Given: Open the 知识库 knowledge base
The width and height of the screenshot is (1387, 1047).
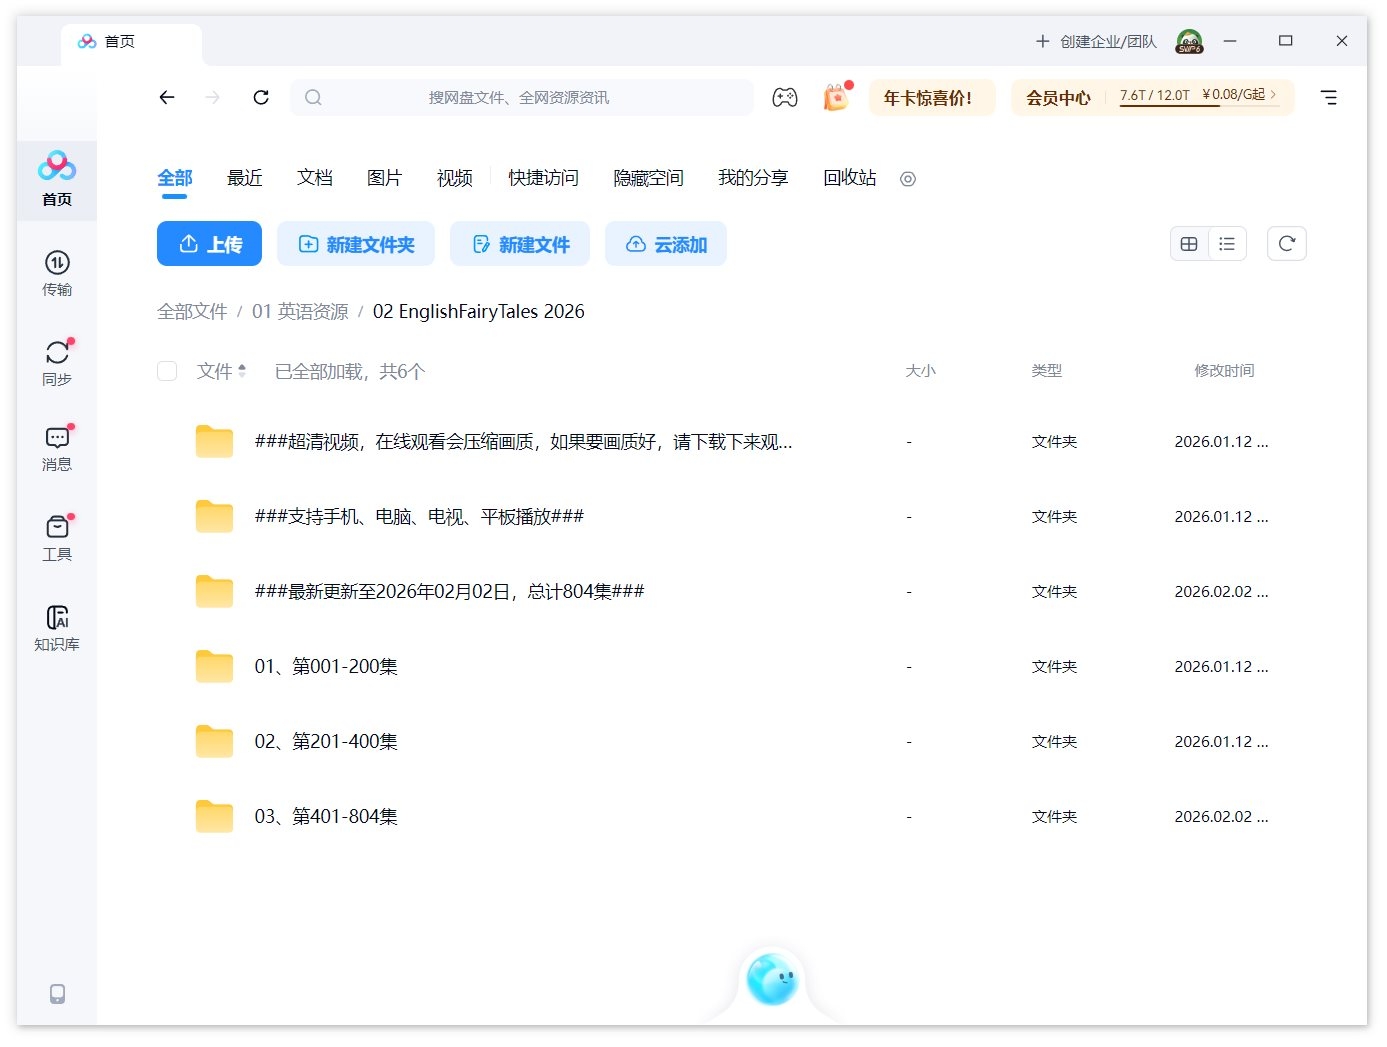Looking at the screenshot, I should [56, 626].
